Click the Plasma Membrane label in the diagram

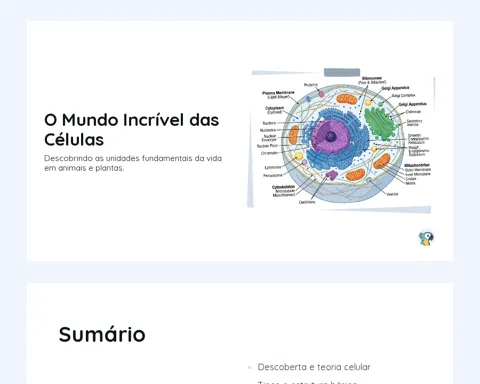[x=278, y=93]
